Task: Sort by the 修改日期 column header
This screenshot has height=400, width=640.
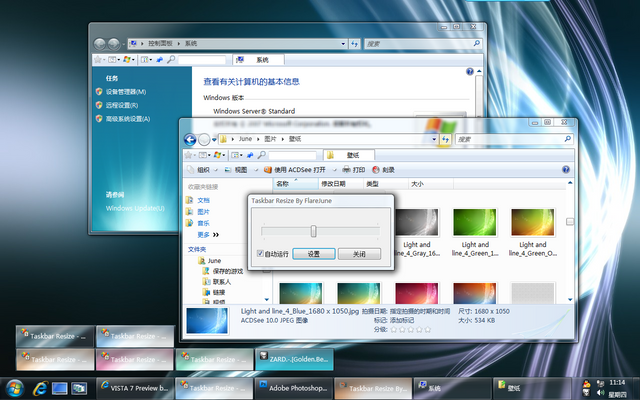Action: 340,184
